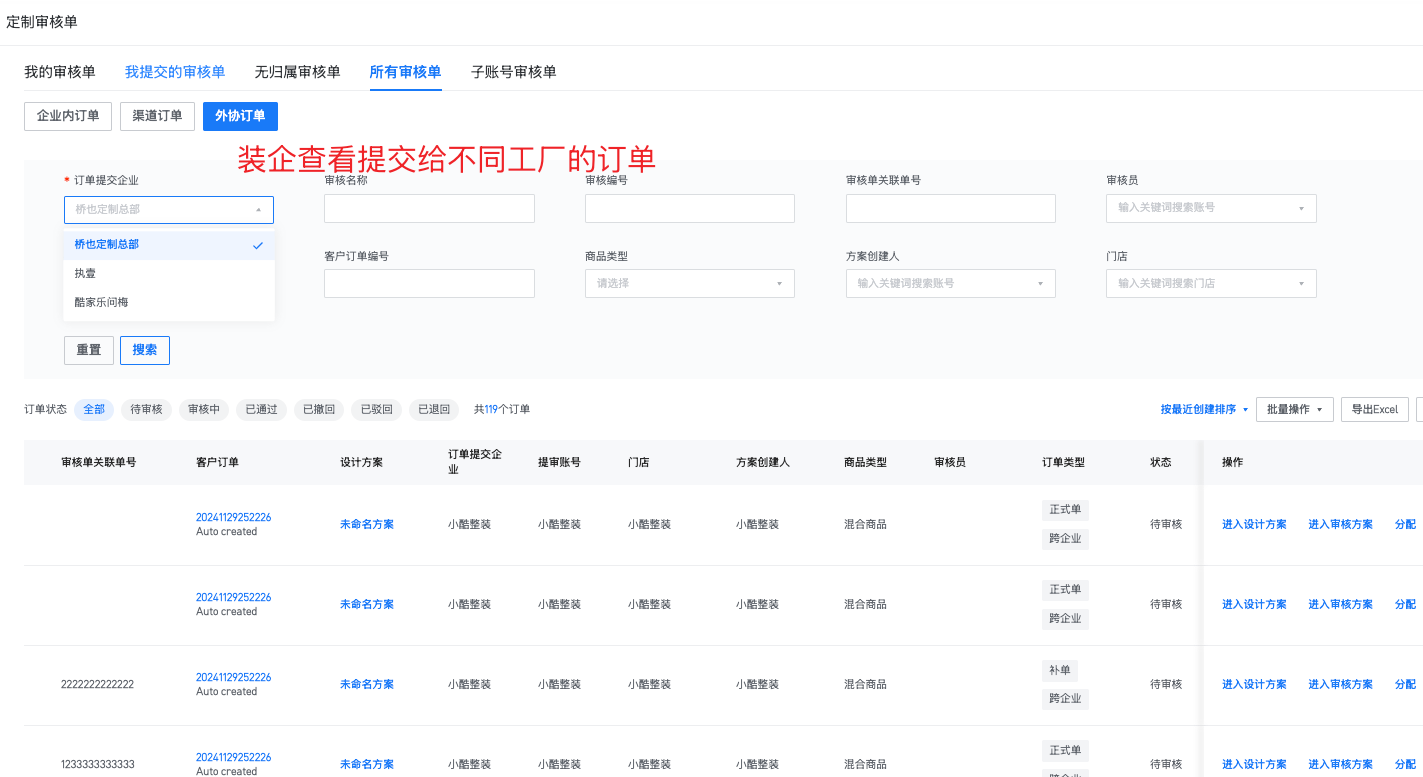Open the 子账号审核单 tab

[x=514, y=72]
